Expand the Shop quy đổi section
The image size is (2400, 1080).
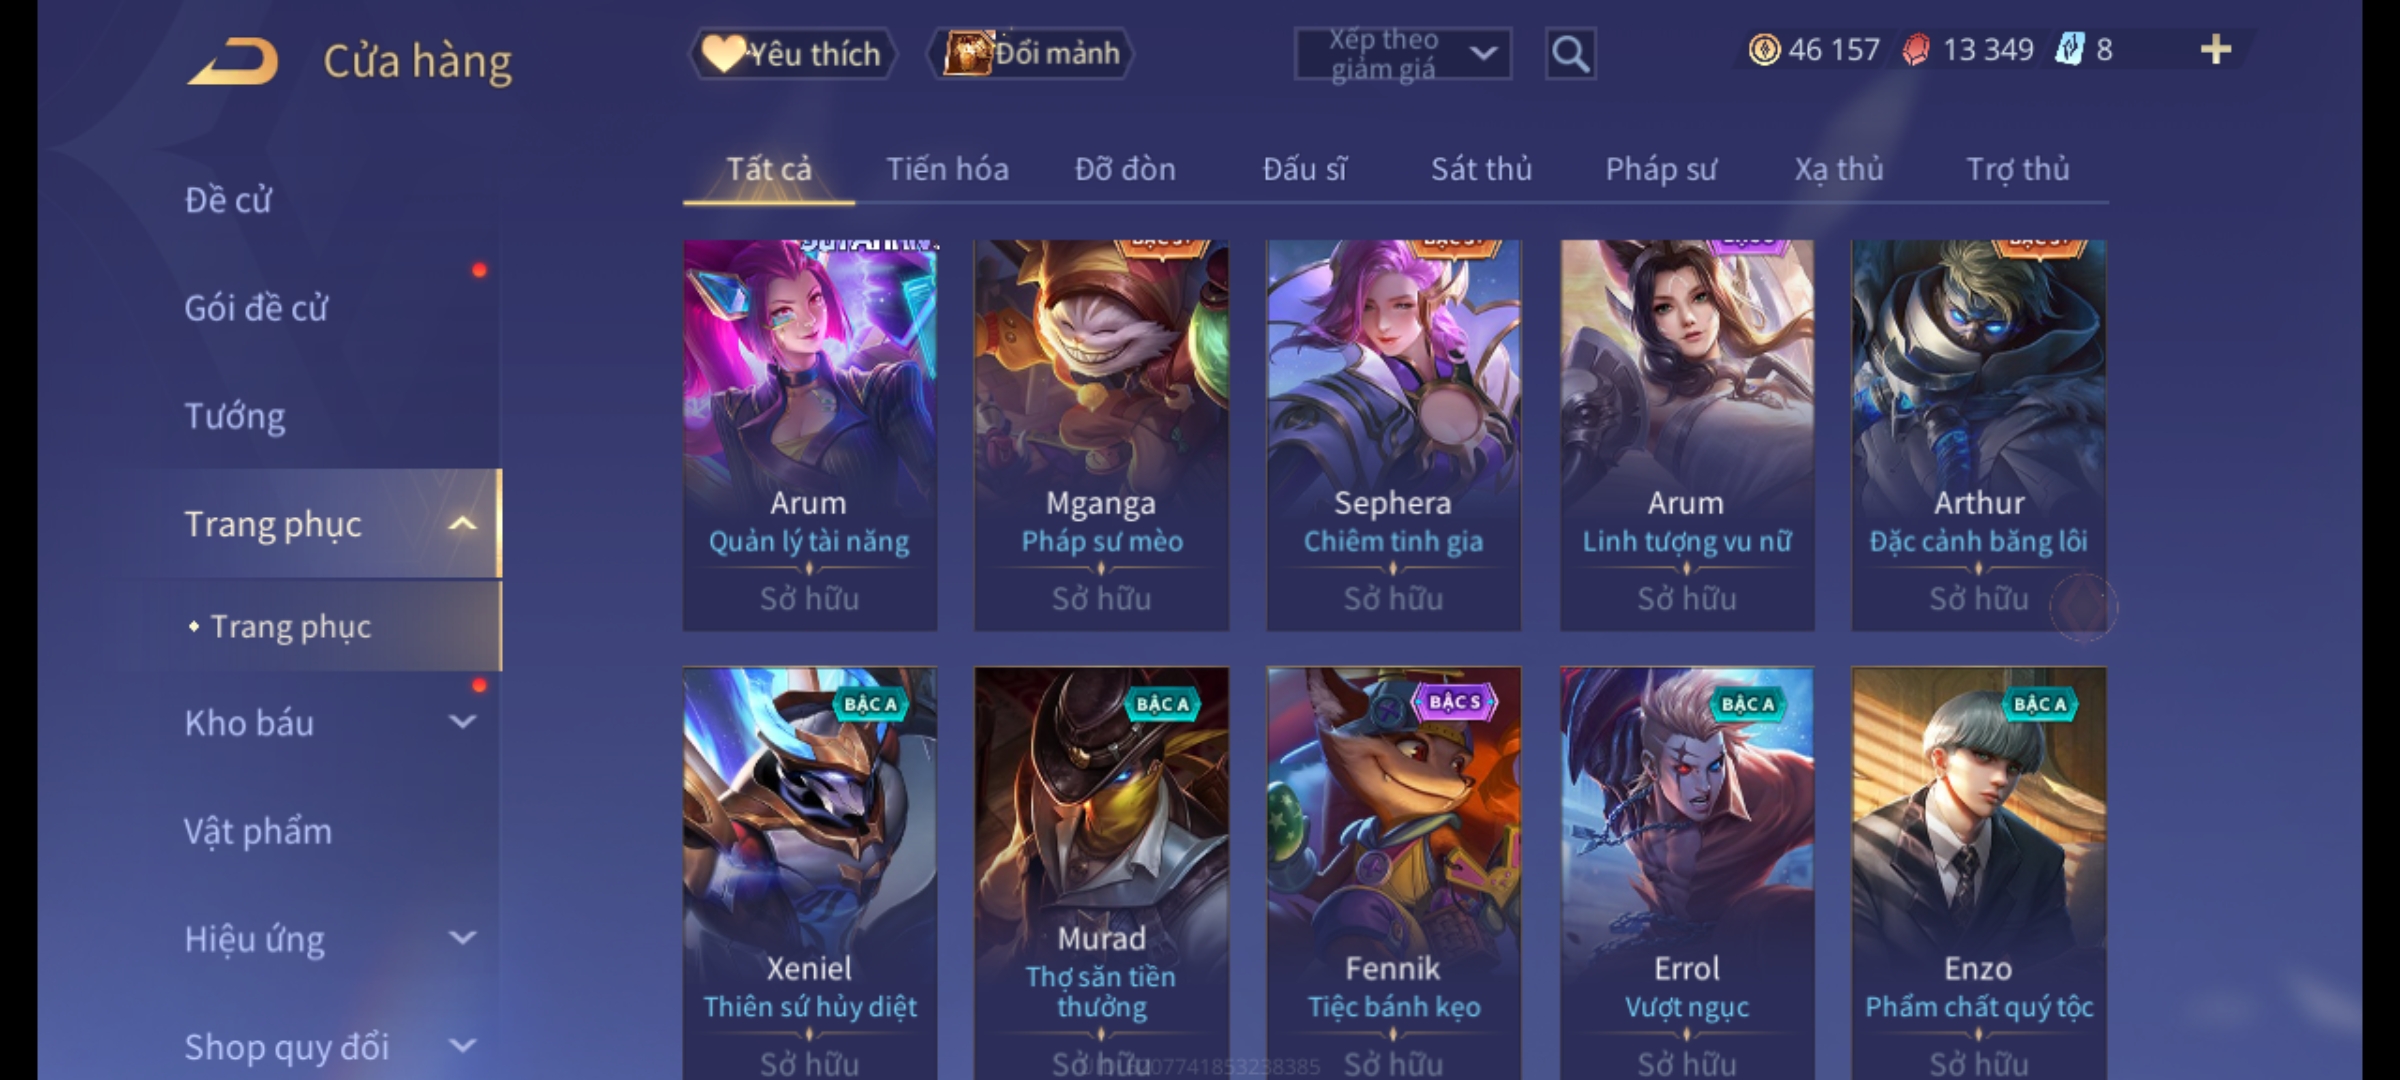click(462, 1046)
